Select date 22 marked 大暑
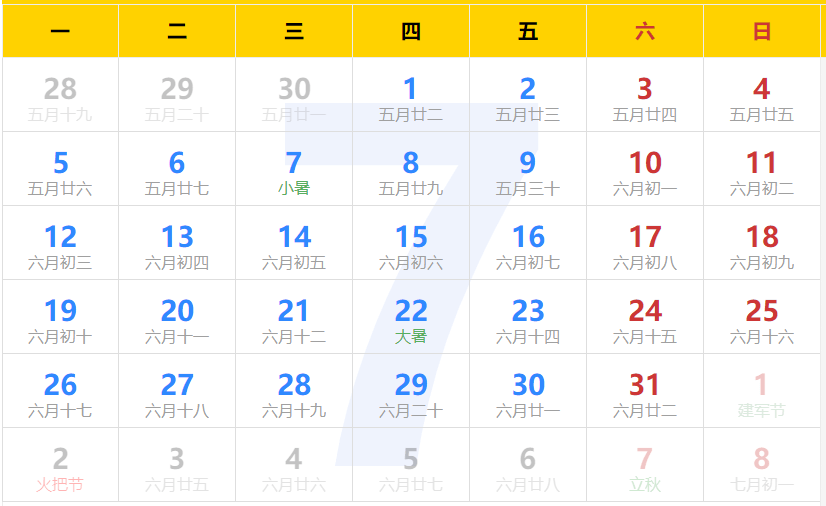The width and height of the screenshot is (826, 506). (411, 317)
